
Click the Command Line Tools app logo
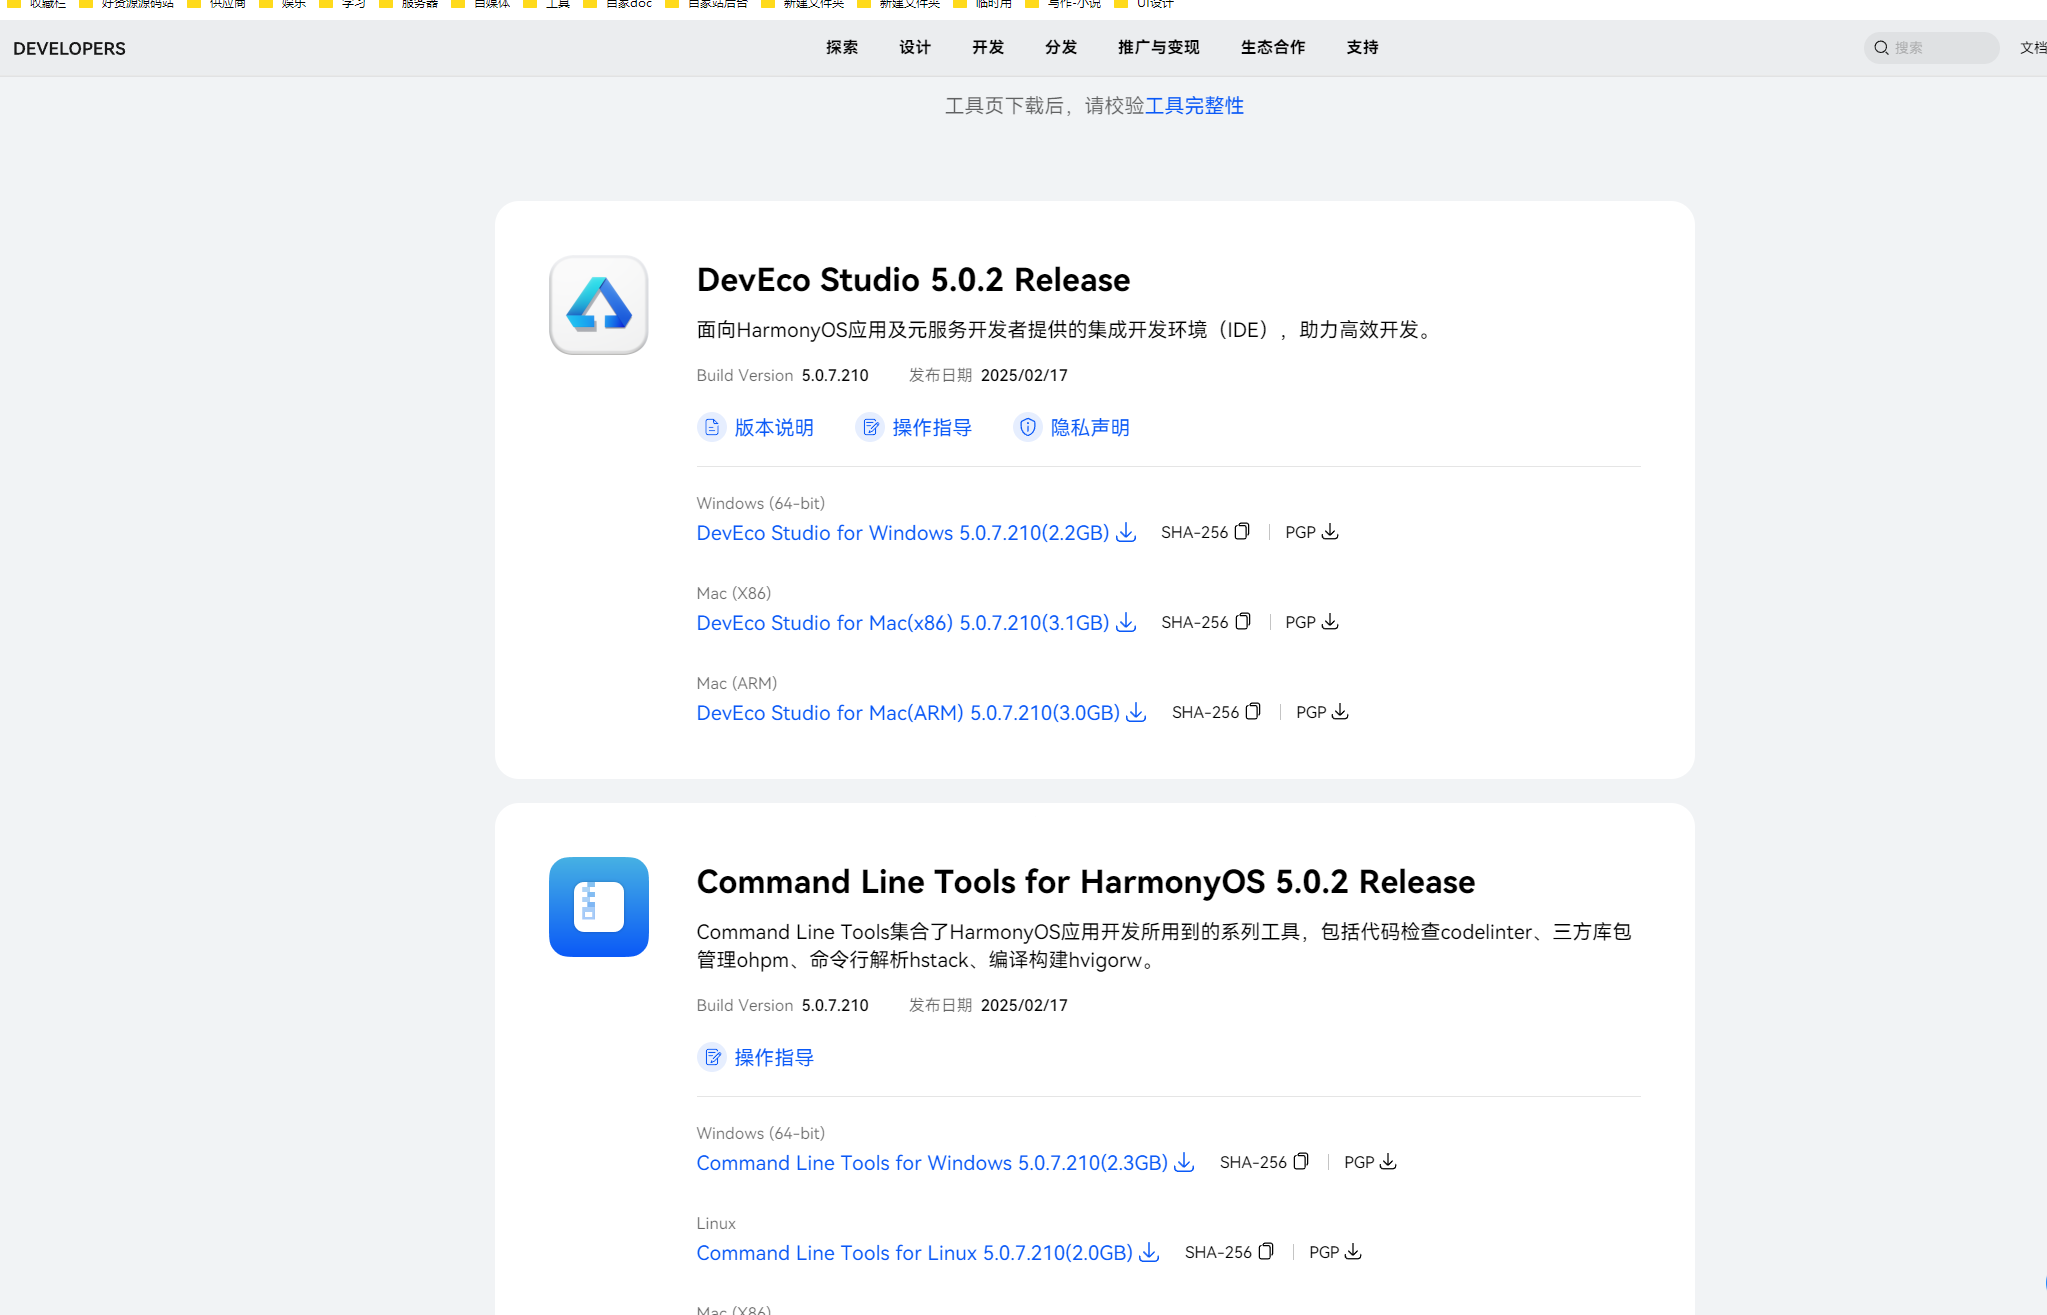pos(598,907)
